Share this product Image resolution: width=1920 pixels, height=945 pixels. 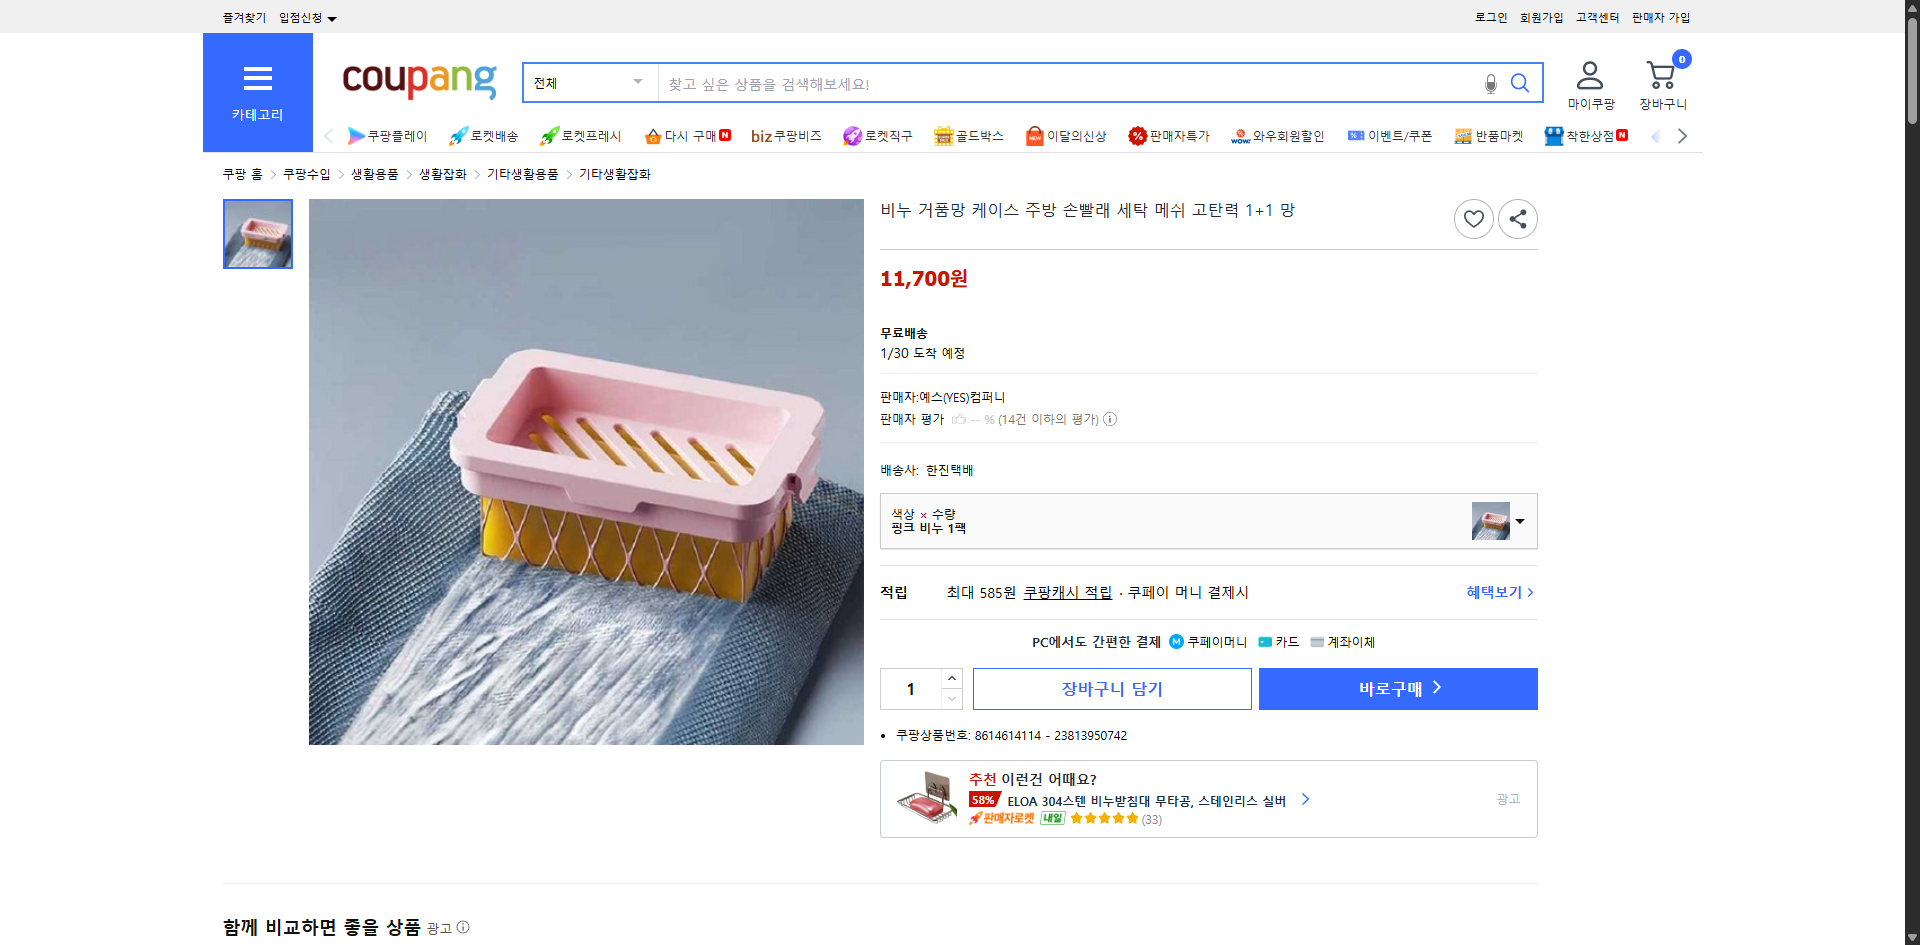click(1517, 218)
